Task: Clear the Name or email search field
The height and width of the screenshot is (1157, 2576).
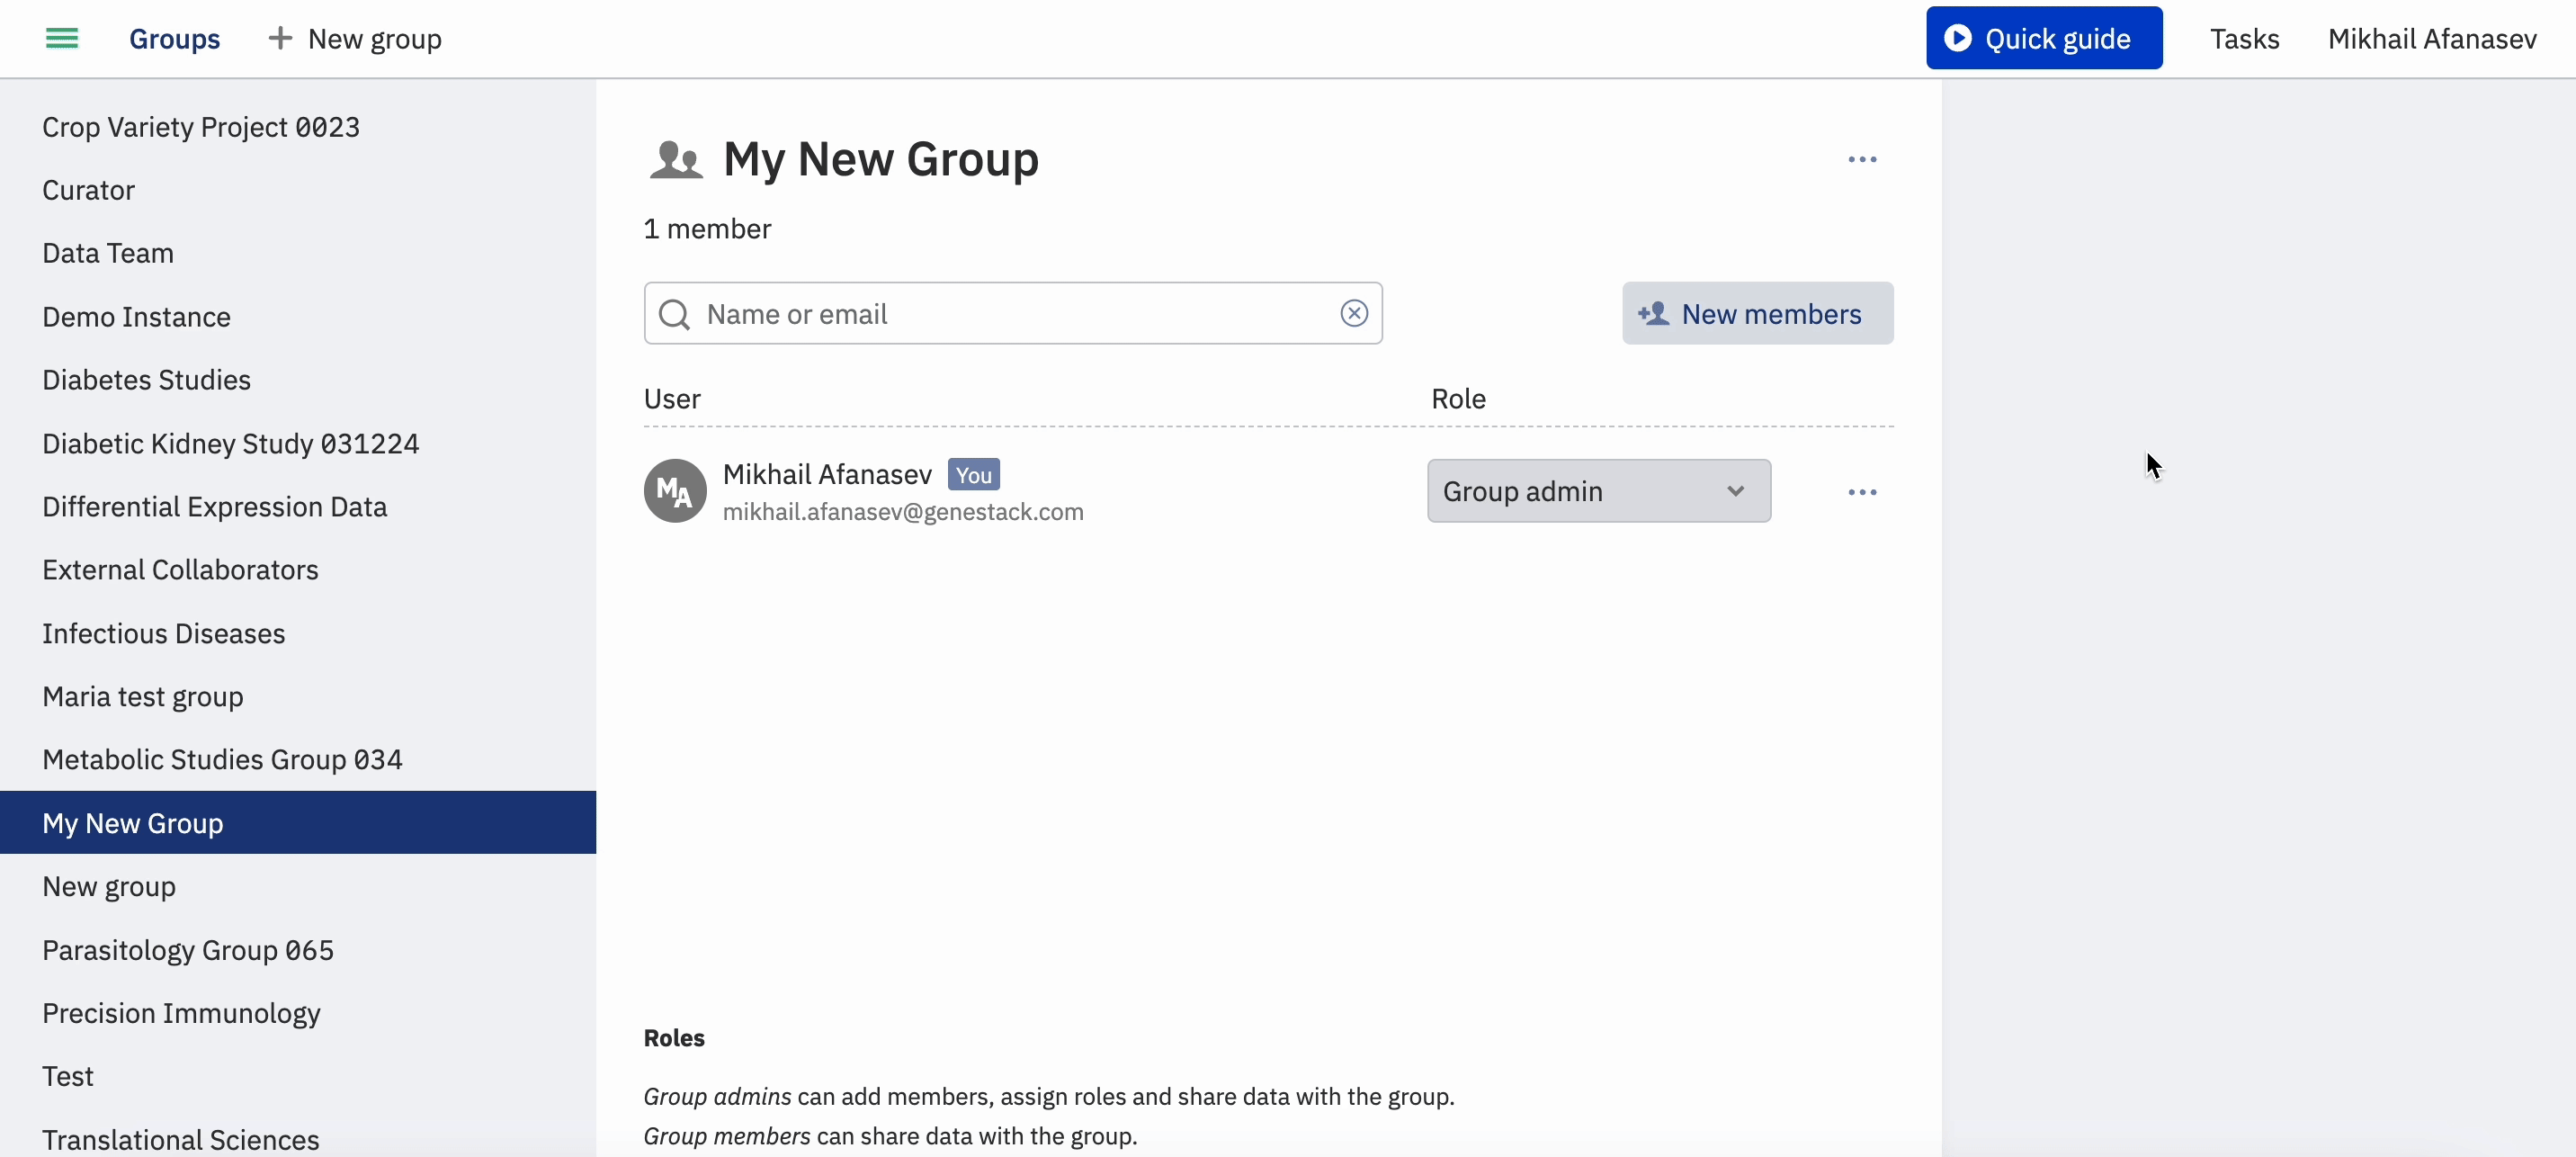Action: pyautogui.click(x=1354, y=314)
